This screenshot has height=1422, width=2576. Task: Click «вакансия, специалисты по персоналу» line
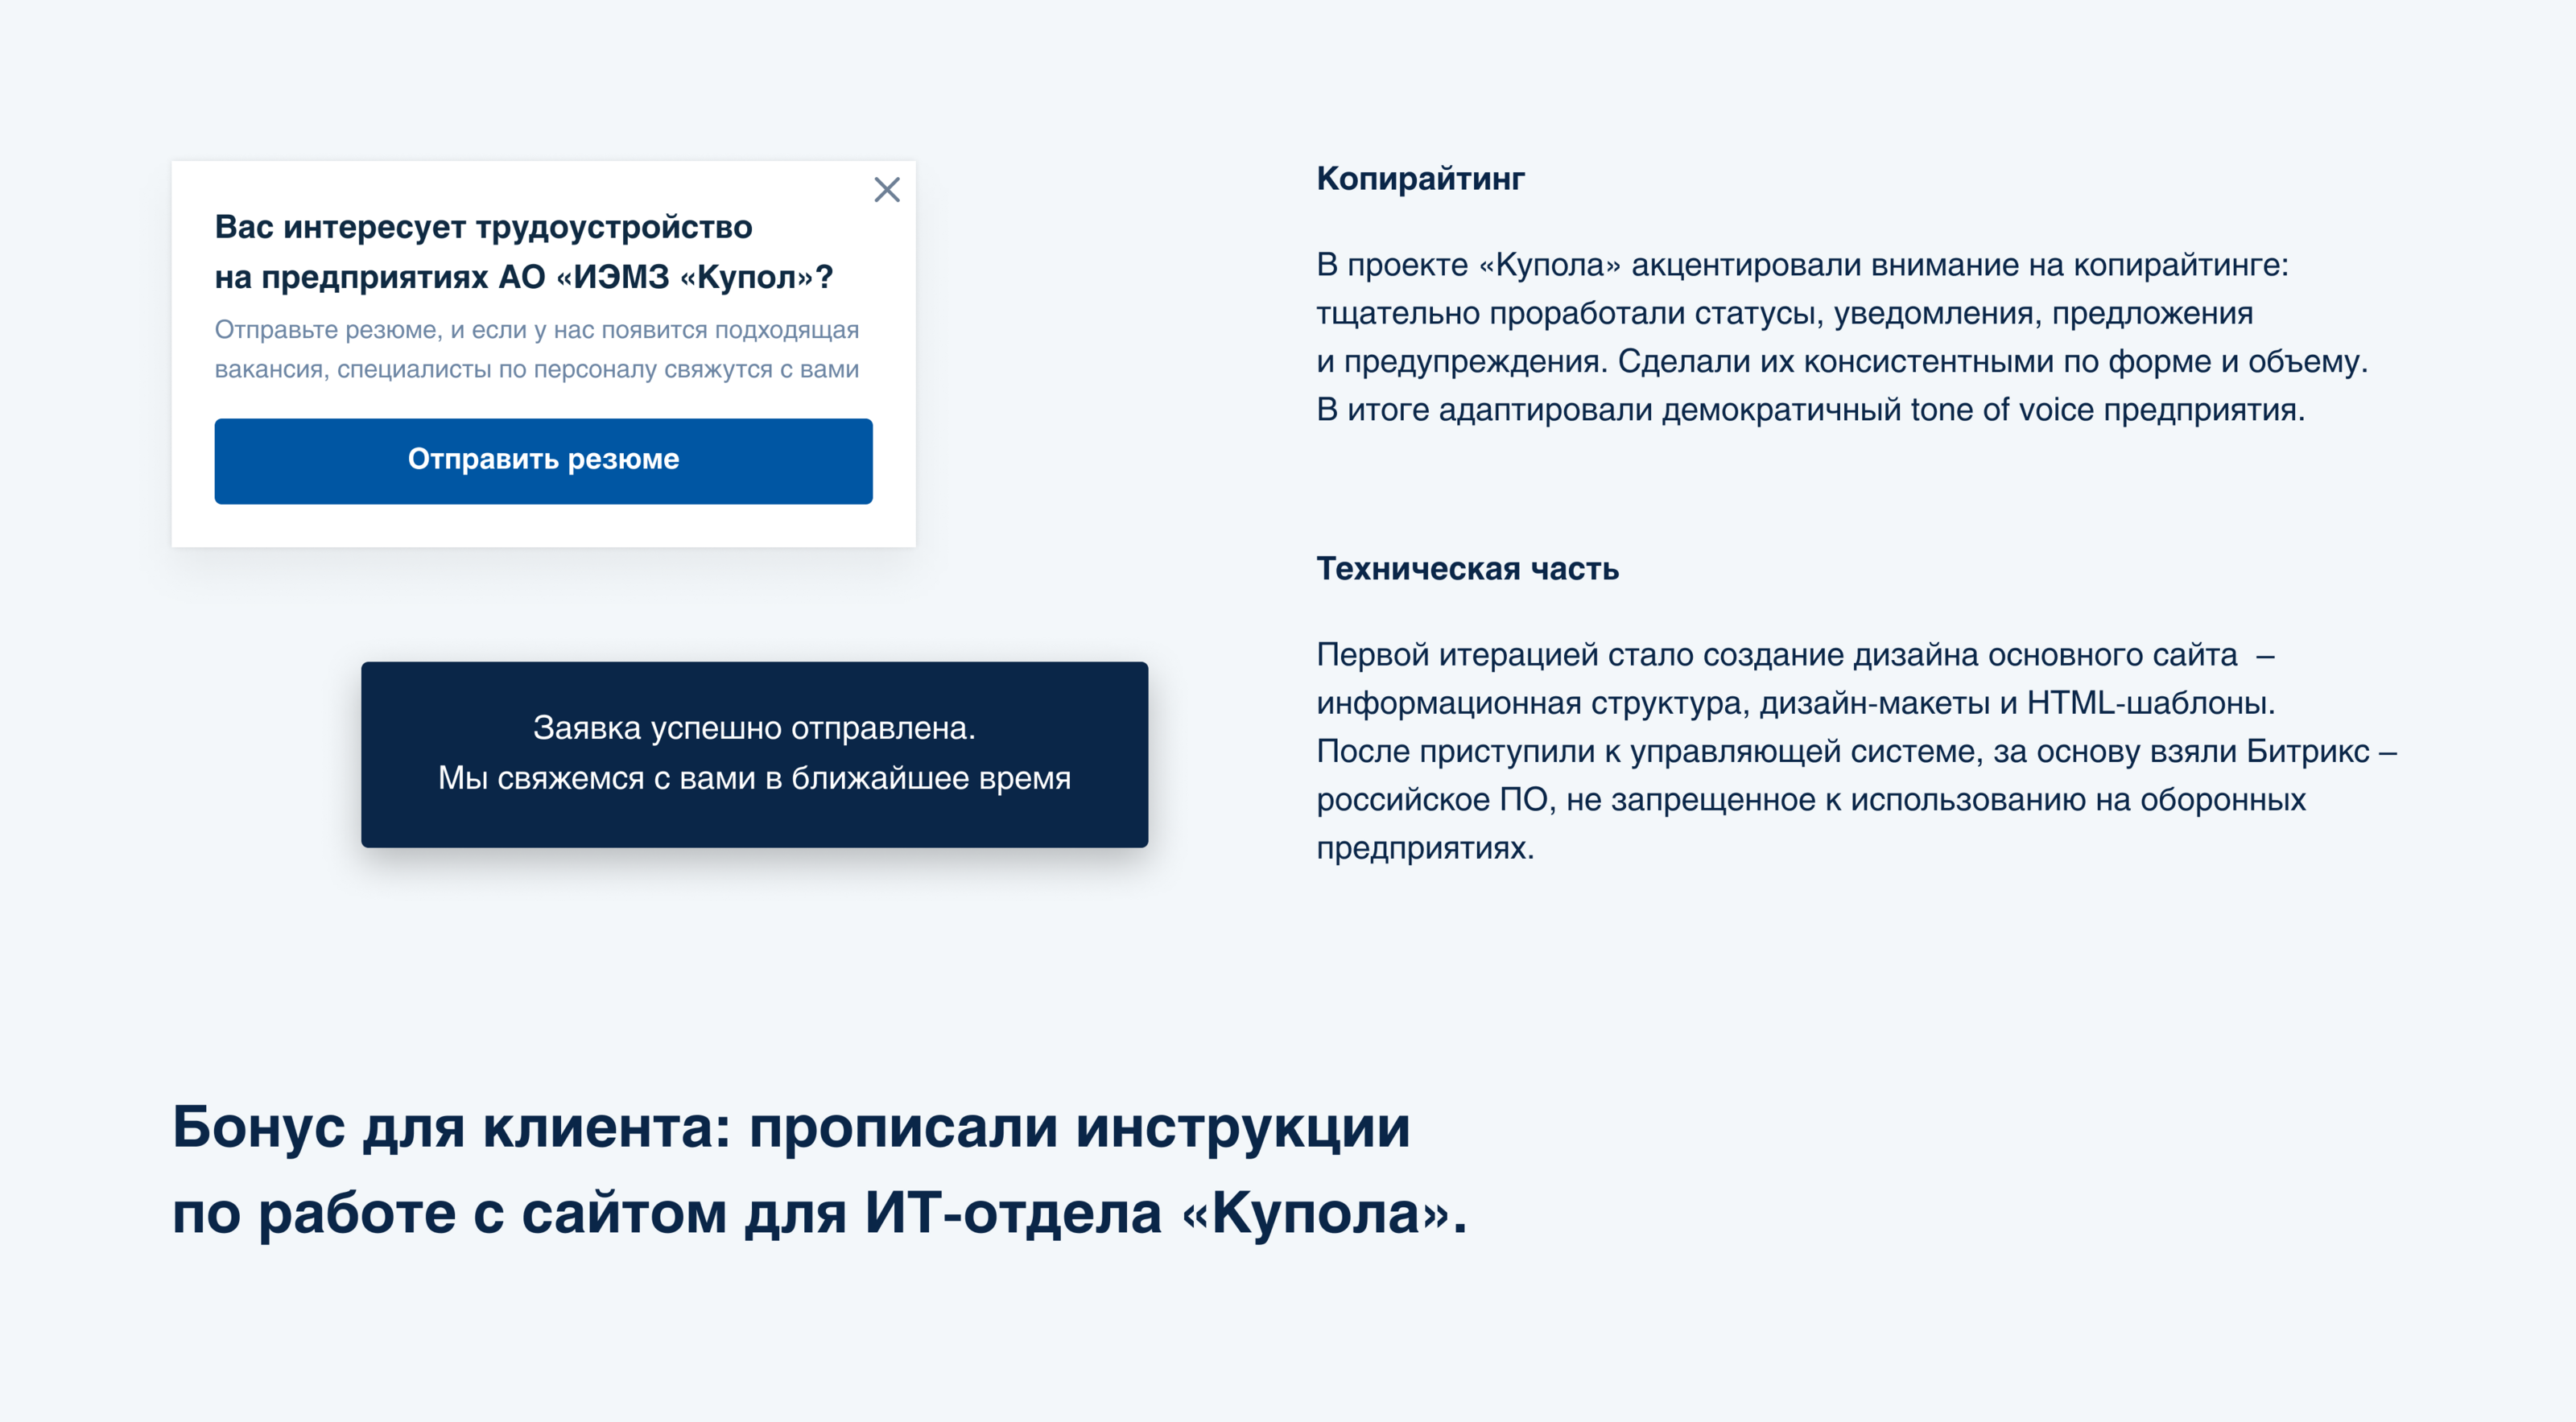click(x=536, y=369)
